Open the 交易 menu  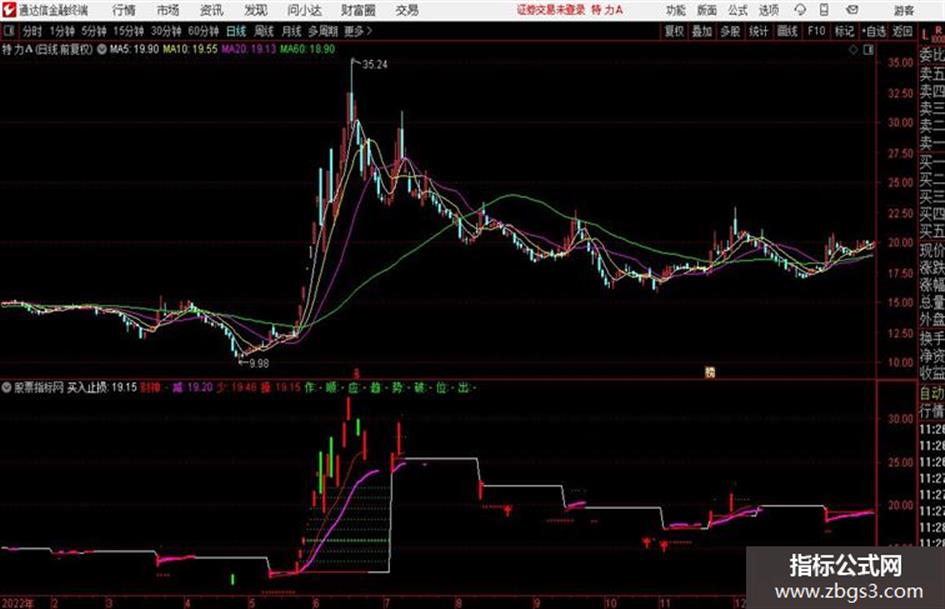tap(407, 10)
